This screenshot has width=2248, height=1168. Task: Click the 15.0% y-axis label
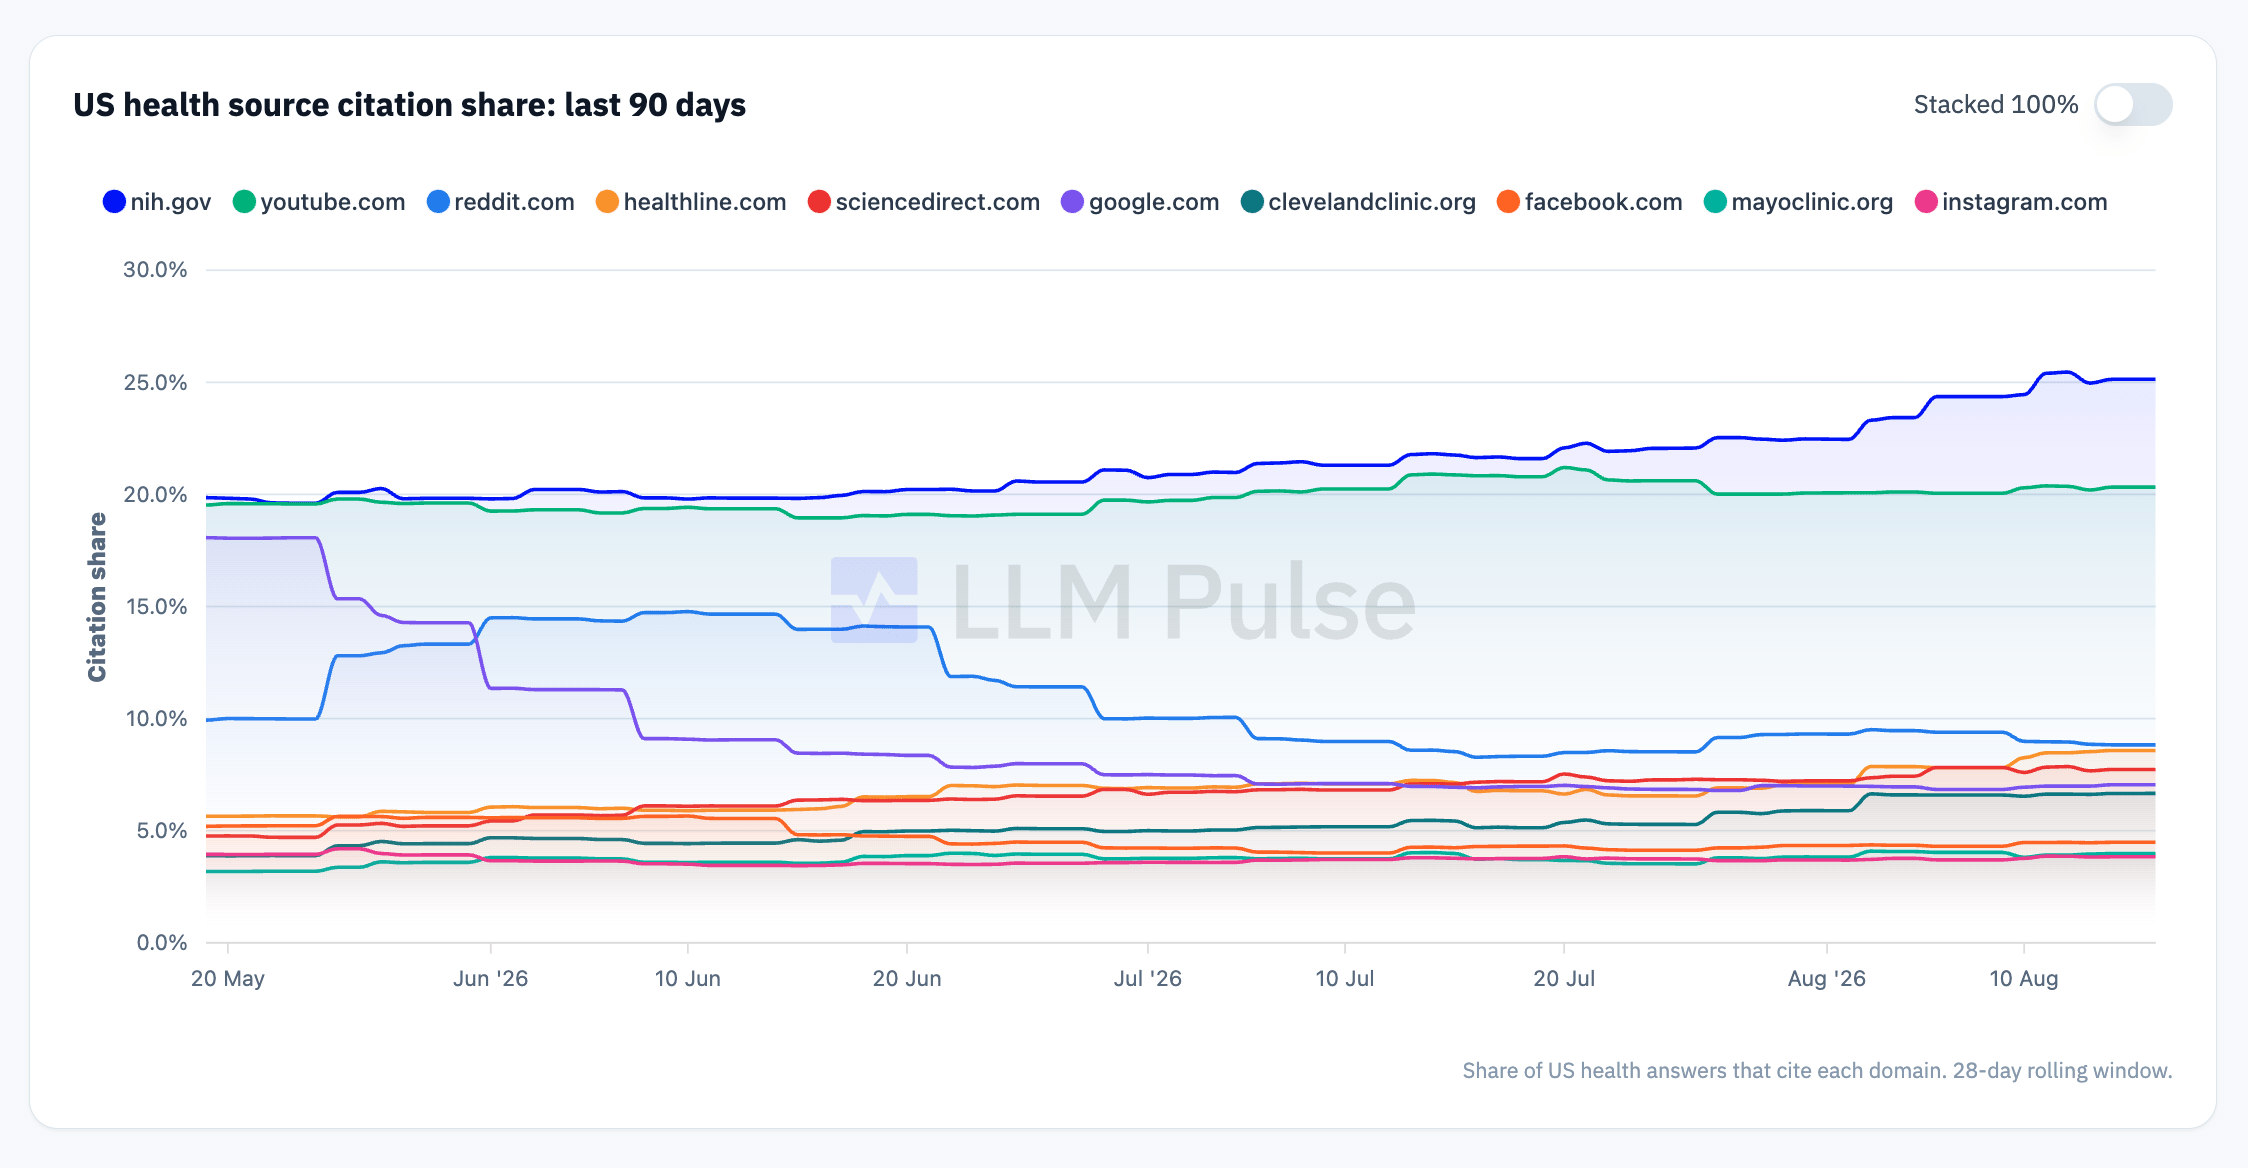156,606
